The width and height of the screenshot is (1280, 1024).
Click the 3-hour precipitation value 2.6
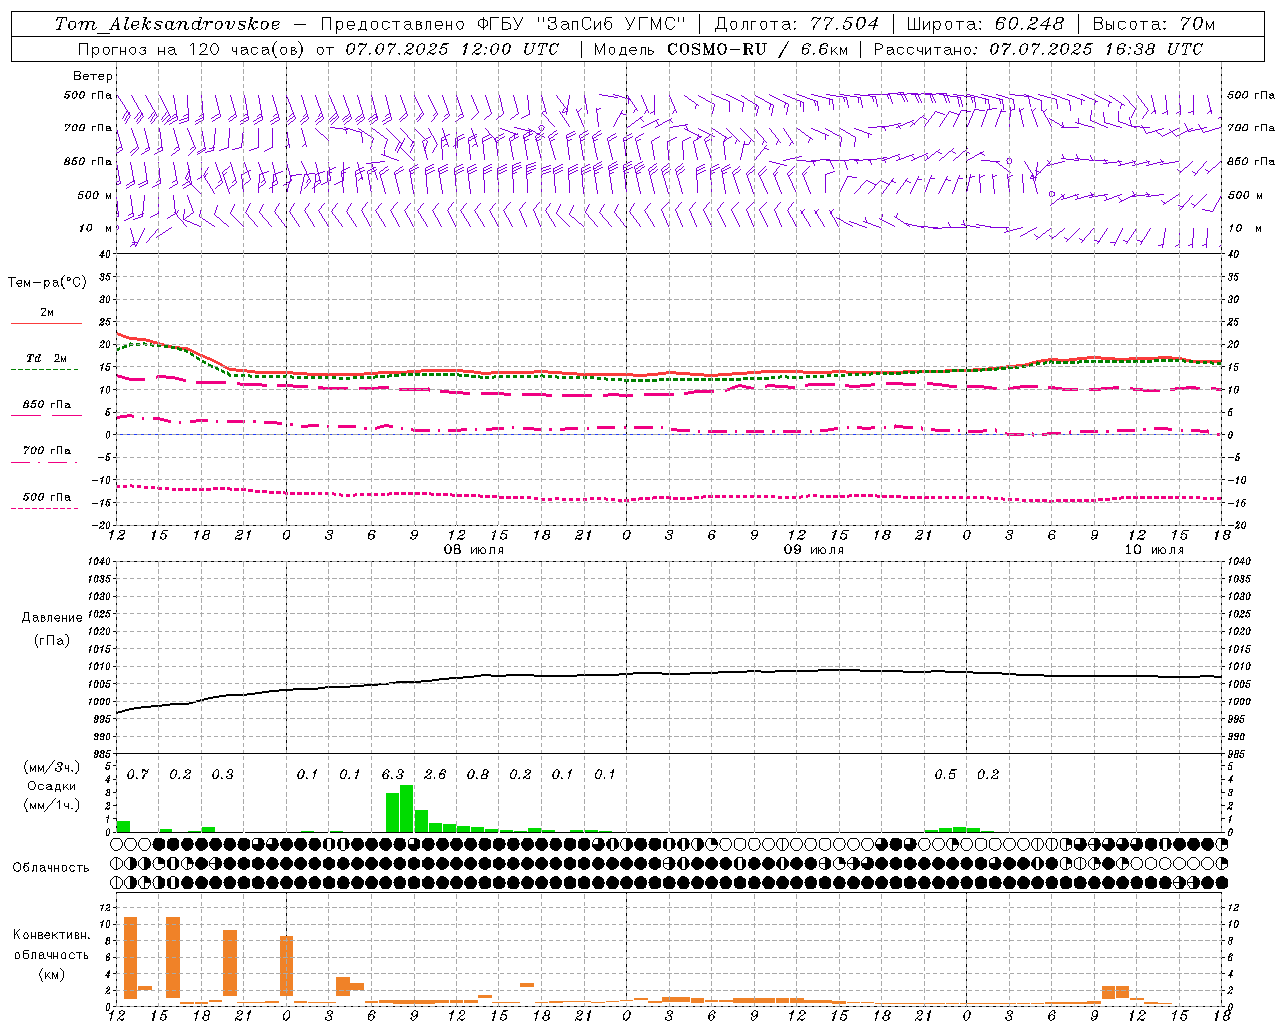tap(435, 775)
